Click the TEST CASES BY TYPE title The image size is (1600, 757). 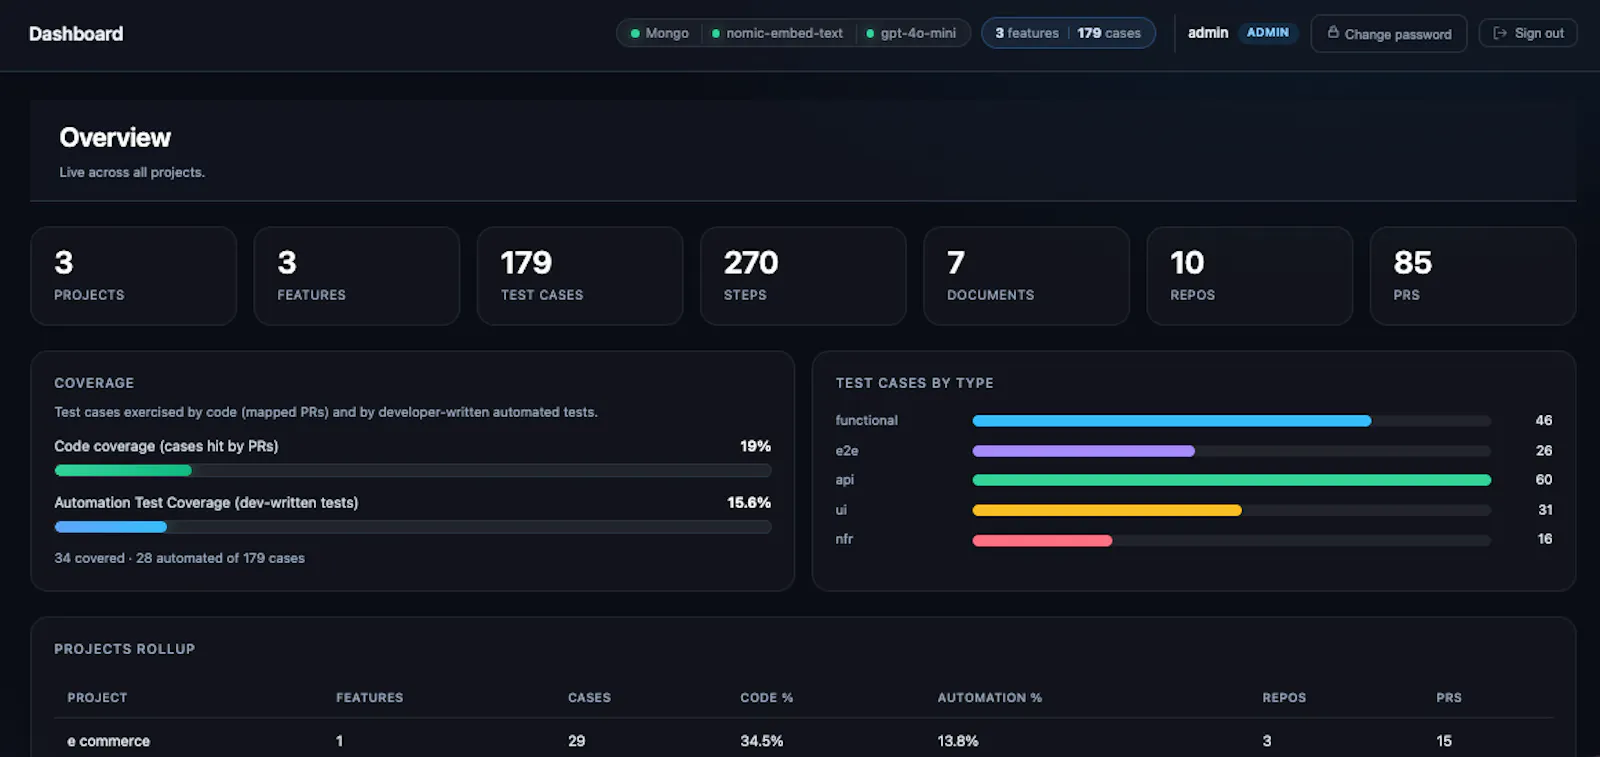pos(915,383)
